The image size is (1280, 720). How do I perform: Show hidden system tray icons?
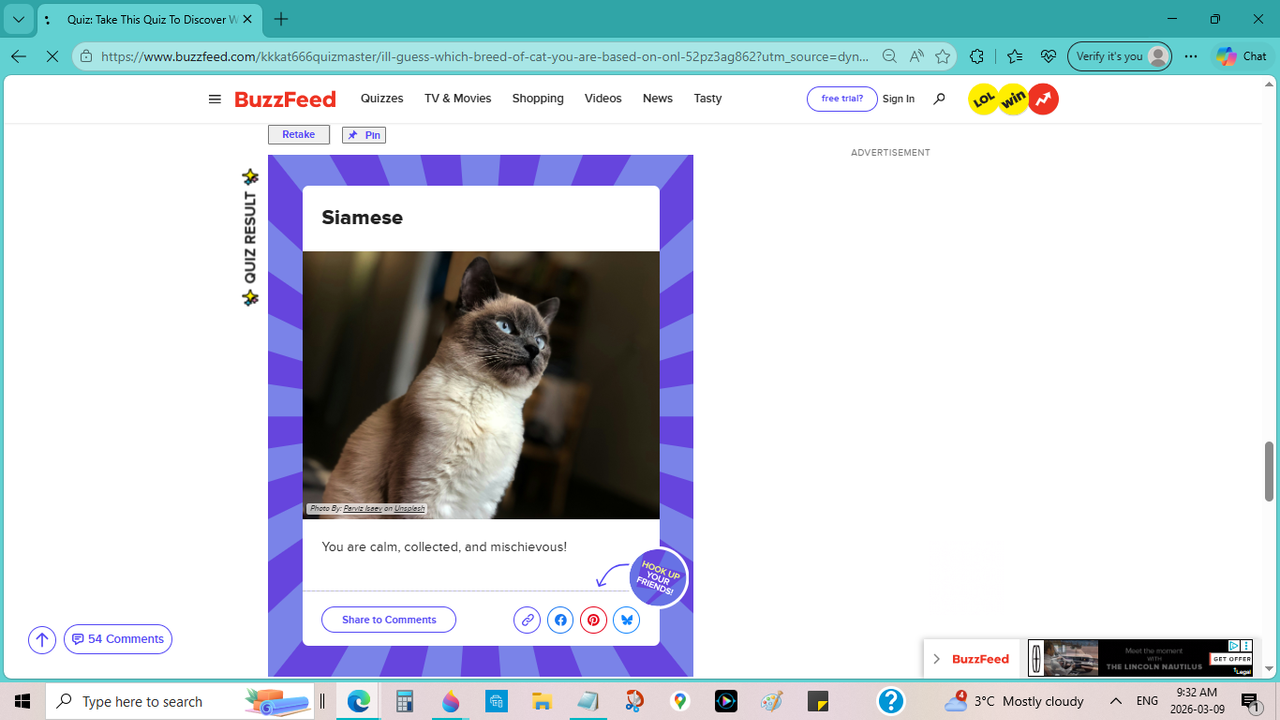1116,701
